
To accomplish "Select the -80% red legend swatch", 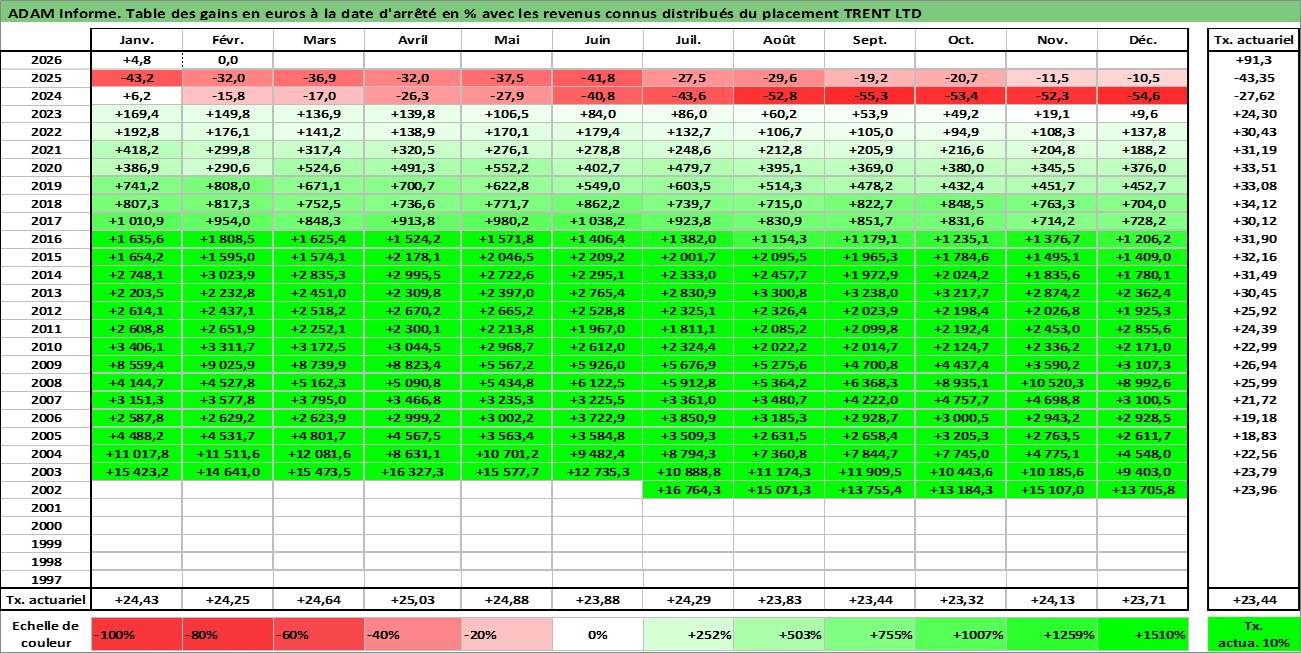I will click(x=227, y=634).
